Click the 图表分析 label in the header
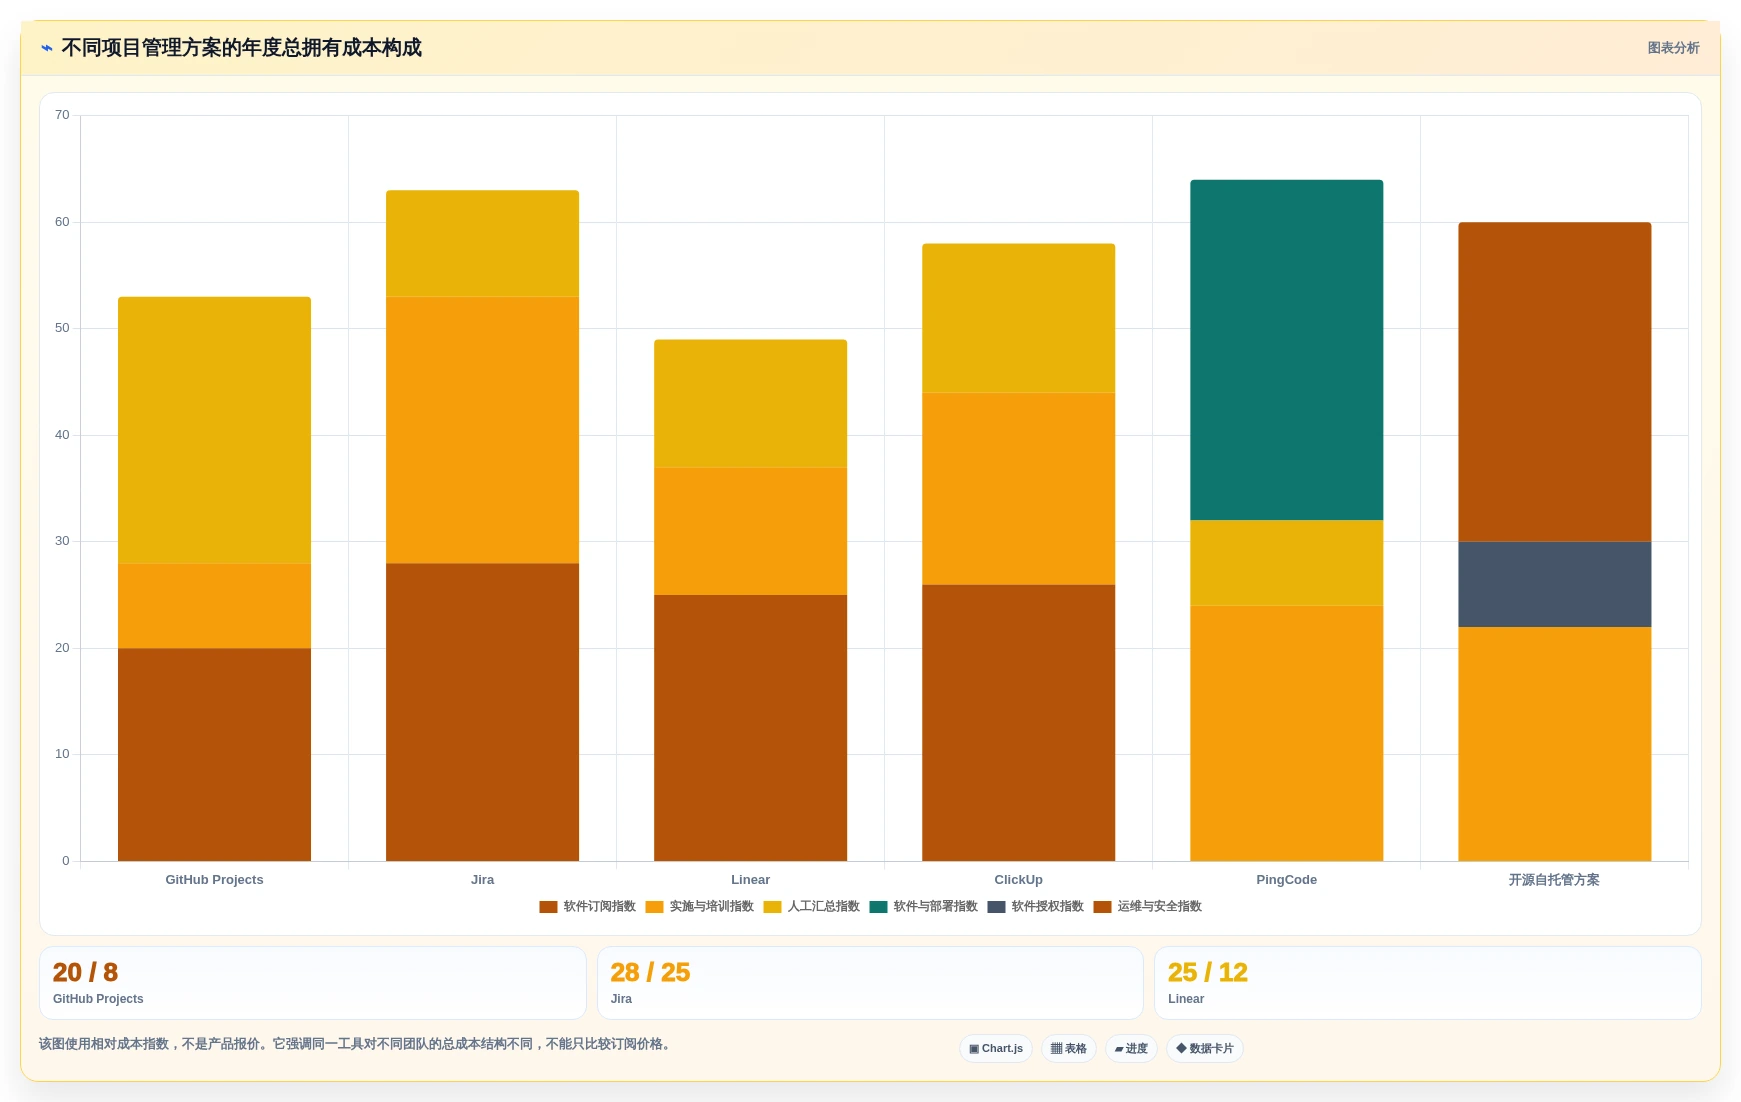 click(1673, 48)
